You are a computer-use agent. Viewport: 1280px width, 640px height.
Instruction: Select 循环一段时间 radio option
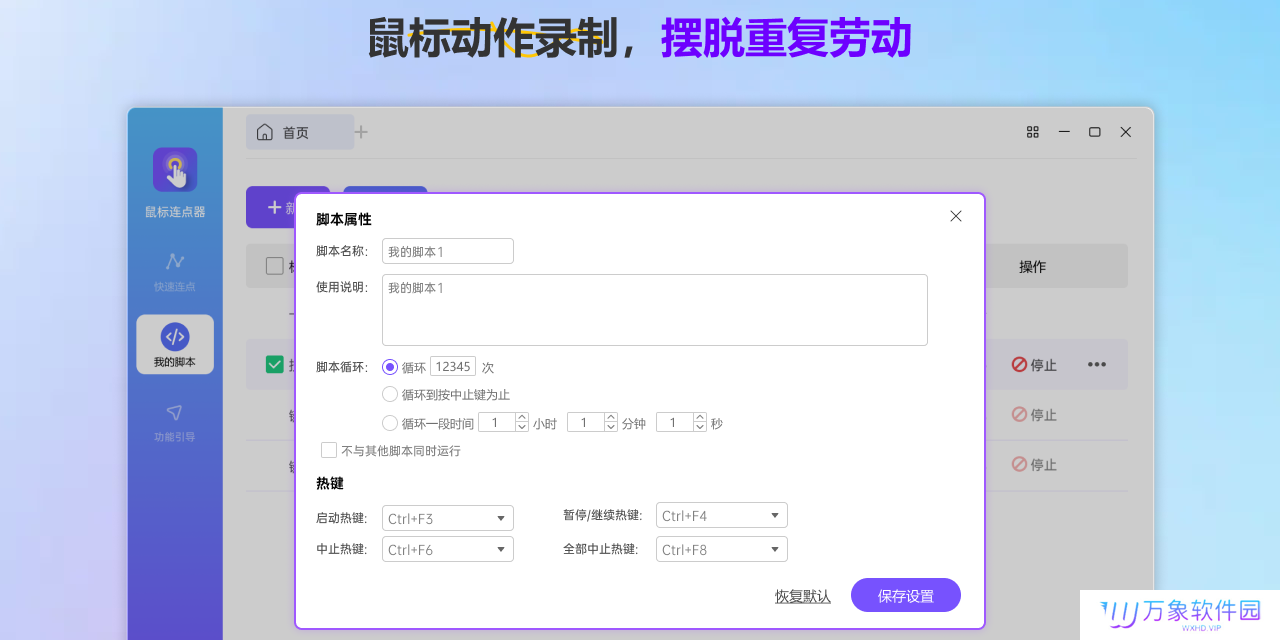pyautogui.click(x=390, y=423)
